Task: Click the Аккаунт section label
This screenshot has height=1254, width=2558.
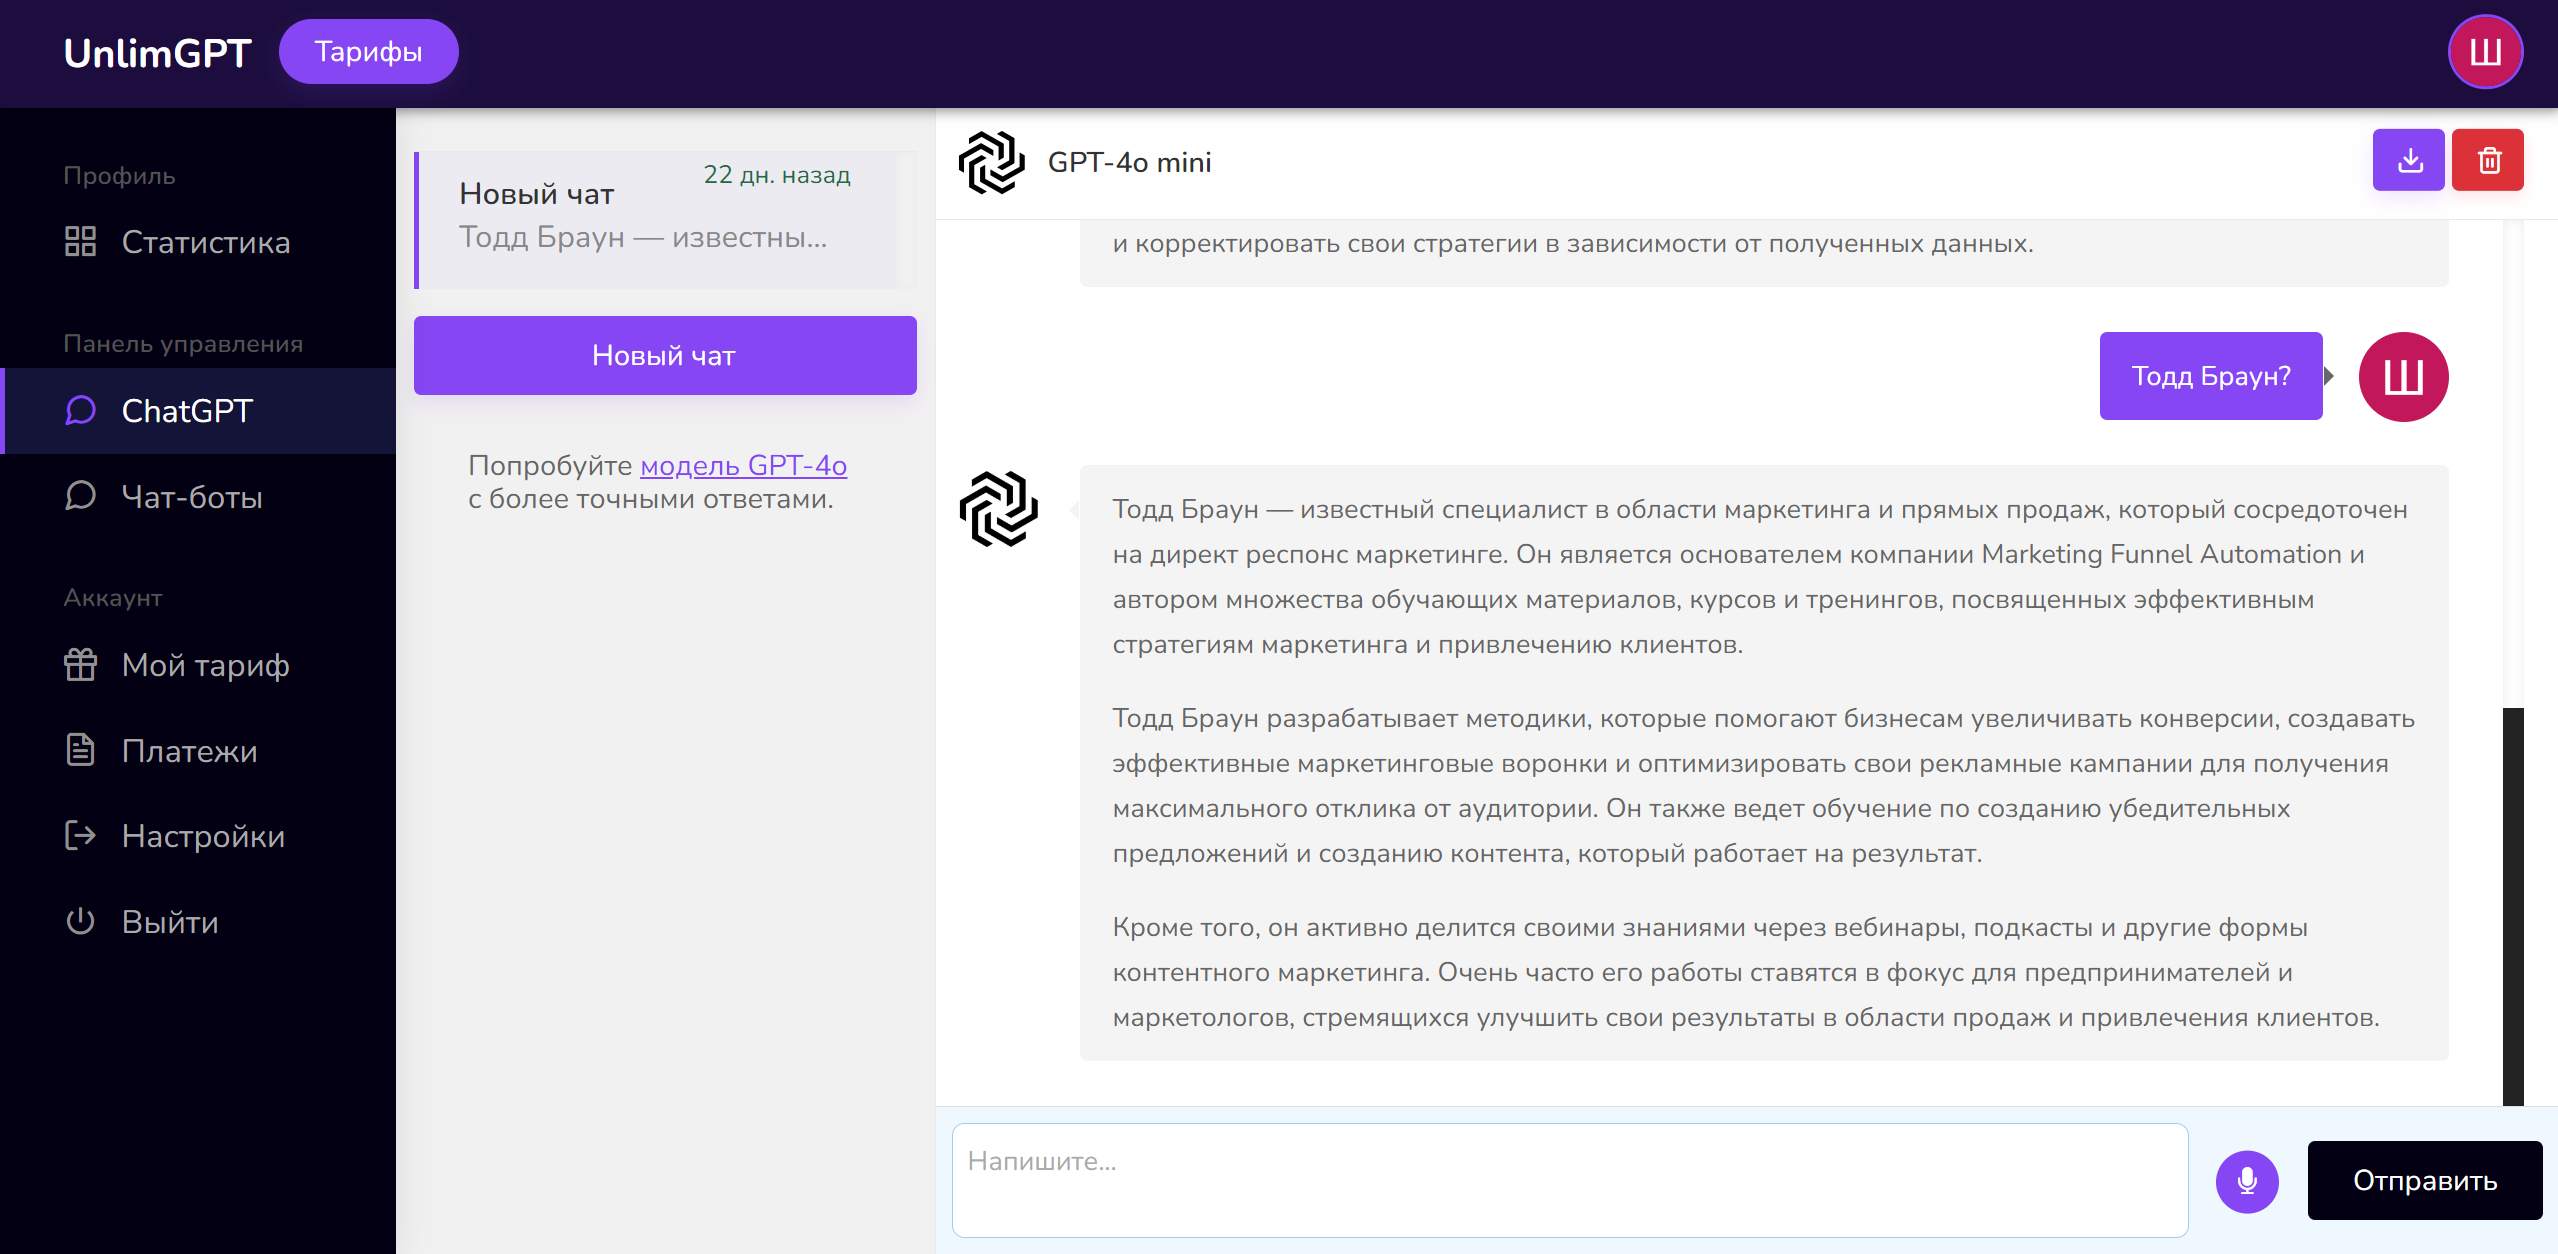Action: coord(113,598)
